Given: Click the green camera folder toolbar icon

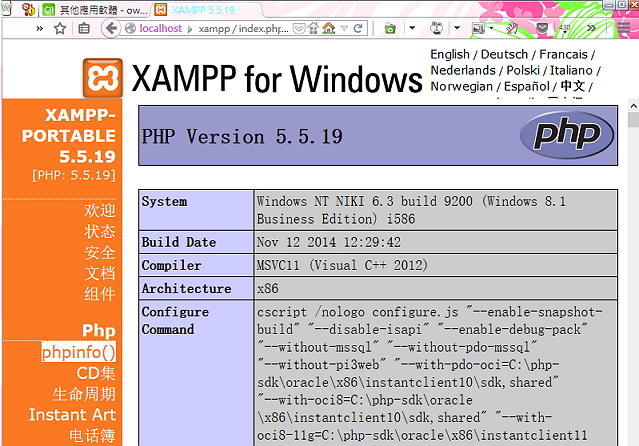Looking at the screenshot, I should point(390,28).
